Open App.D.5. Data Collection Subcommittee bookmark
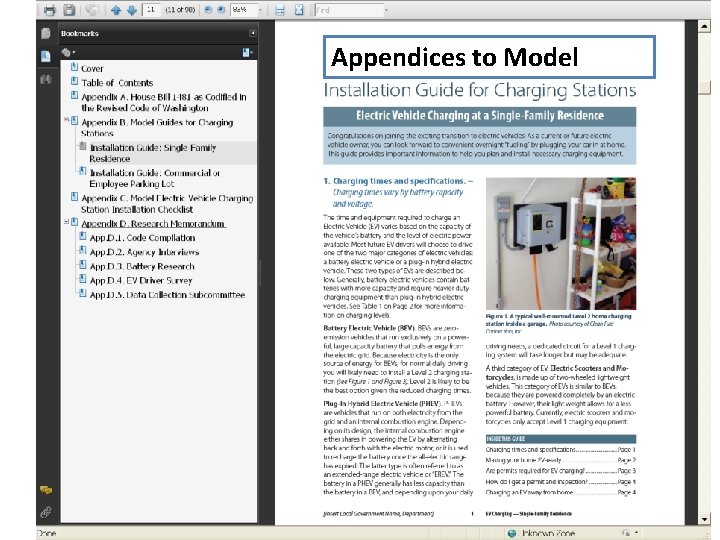The width and height of the screenshot is (720, 540). click(167, 295)
